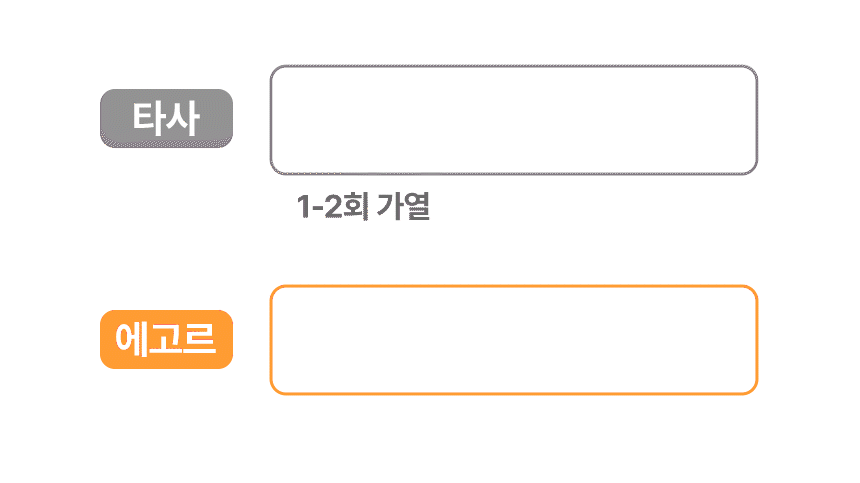This screenshot has height=483, width=860.
Task: Activate the orange outlined rectangle
Action: pyautogui.click(x=513, y=340)
